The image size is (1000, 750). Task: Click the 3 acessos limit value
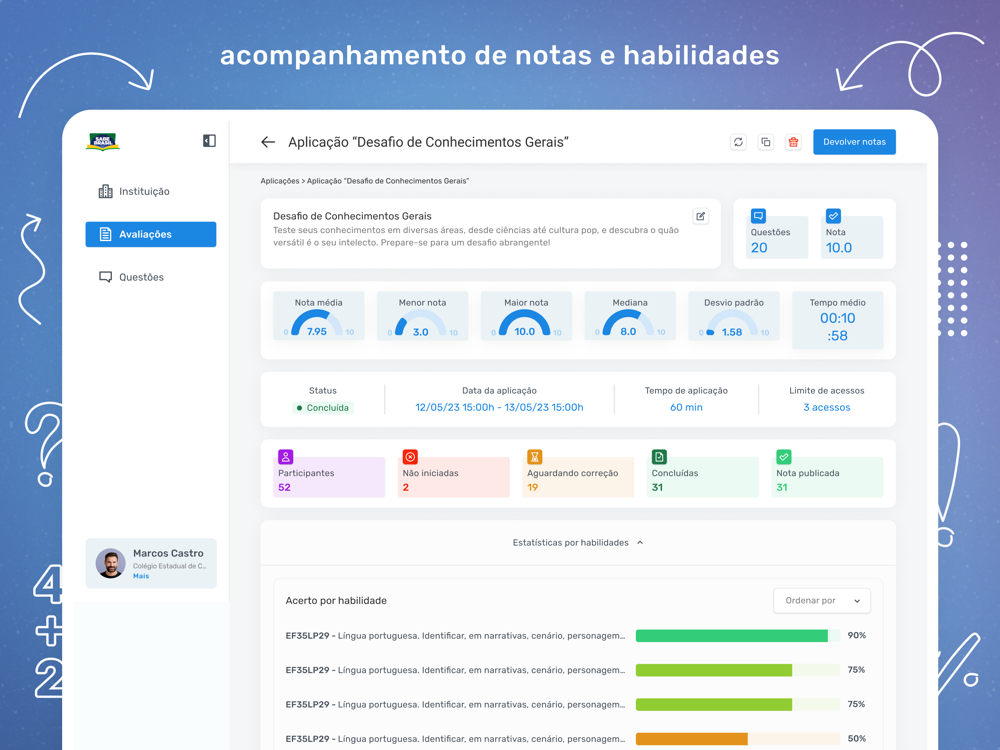[x=827, y=408]
